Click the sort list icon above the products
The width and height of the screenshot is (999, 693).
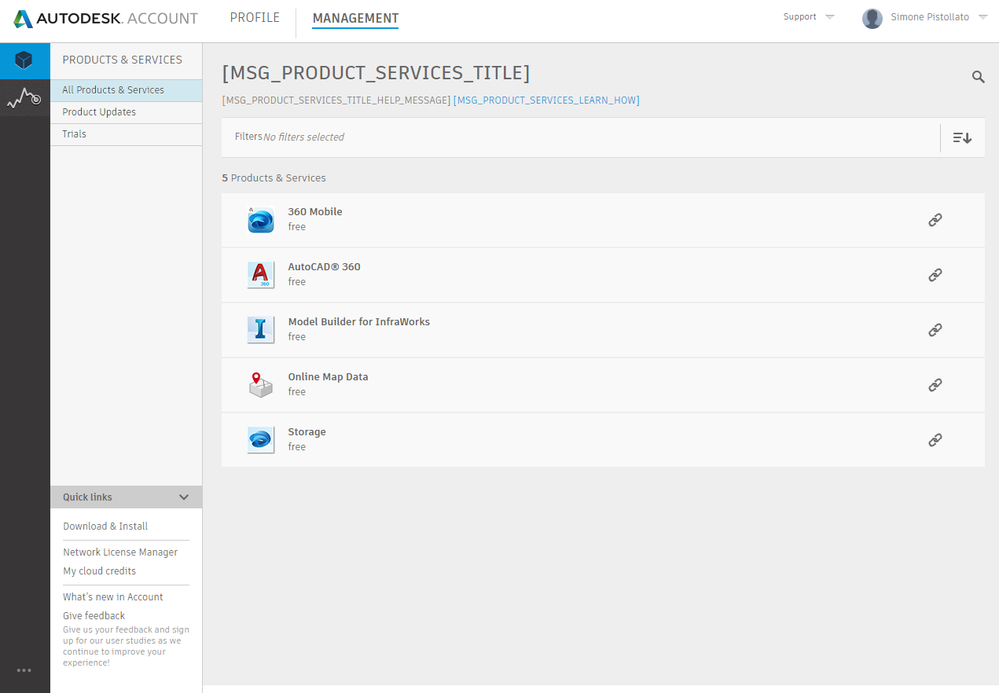(960, 137)
